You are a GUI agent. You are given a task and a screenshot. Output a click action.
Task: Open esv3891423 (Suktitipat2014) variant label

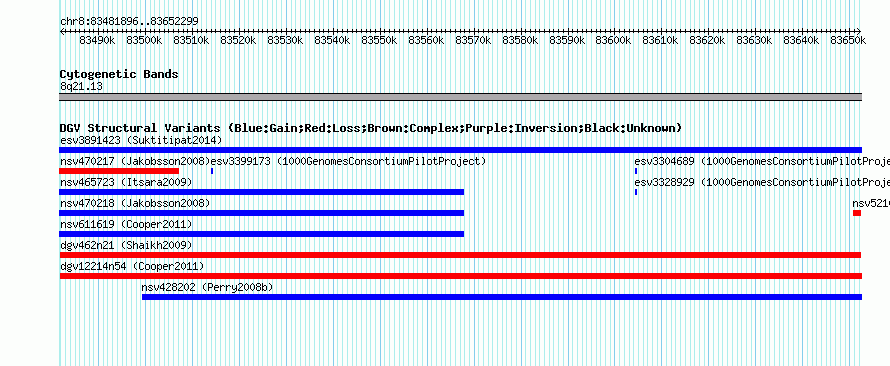pos(141,140)
